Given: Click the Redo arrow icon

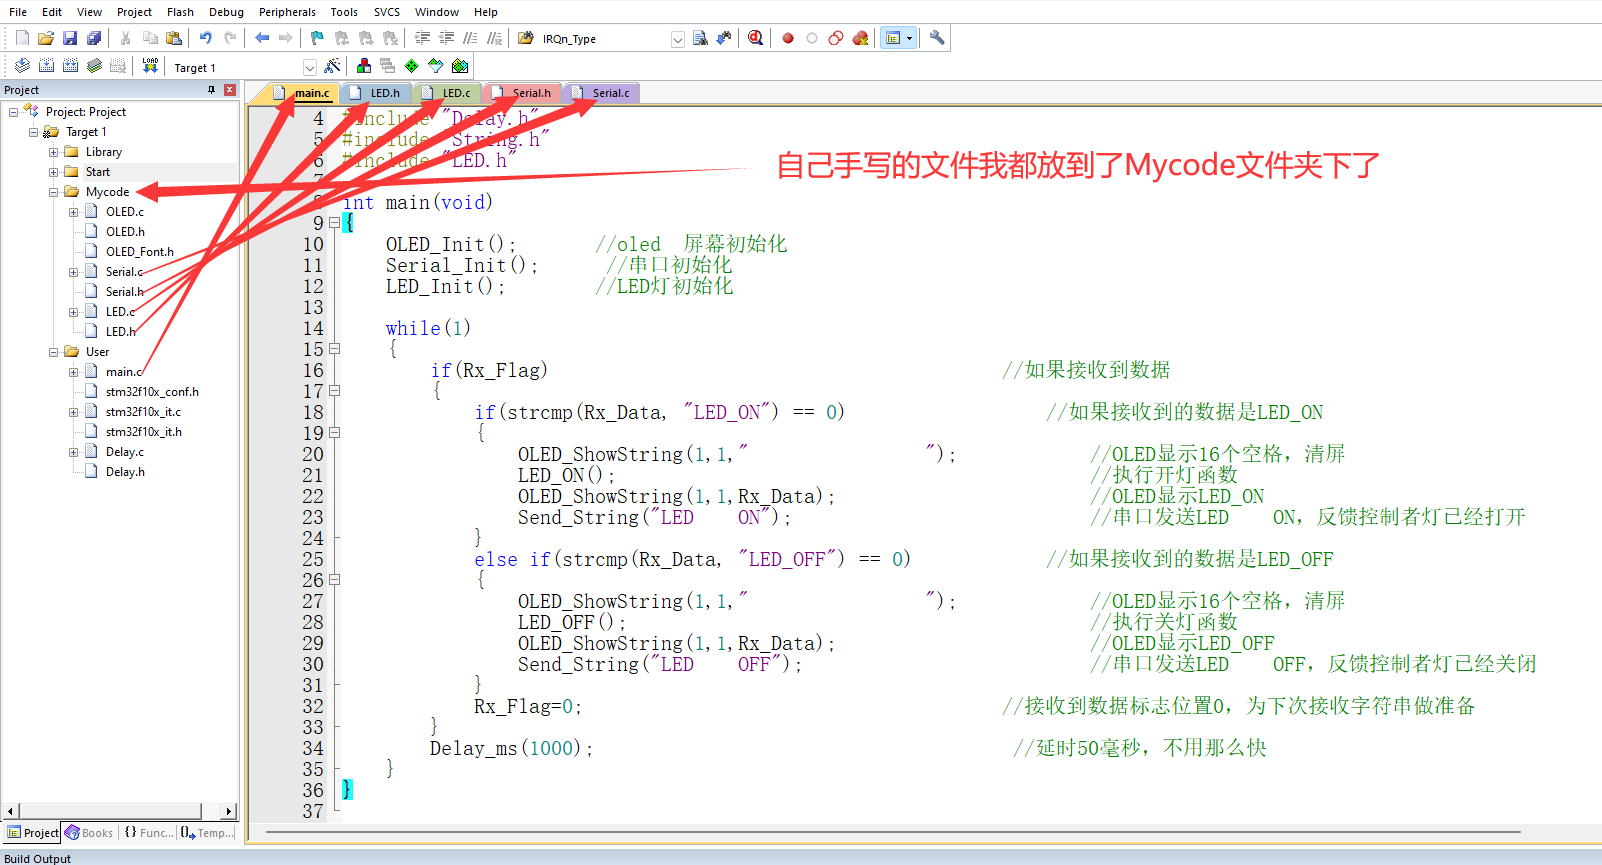Looking at the screenshot, I should coord(230,38).
